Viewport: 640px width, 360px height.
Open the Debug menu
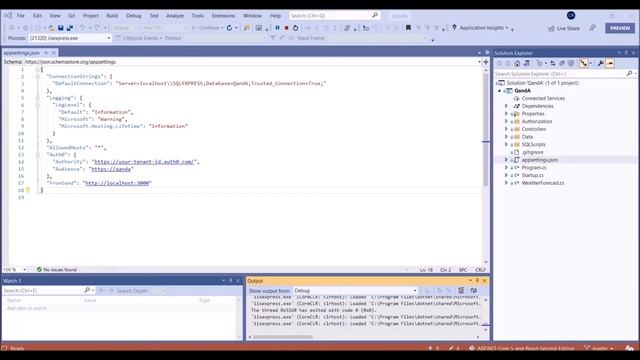(133, 16)
